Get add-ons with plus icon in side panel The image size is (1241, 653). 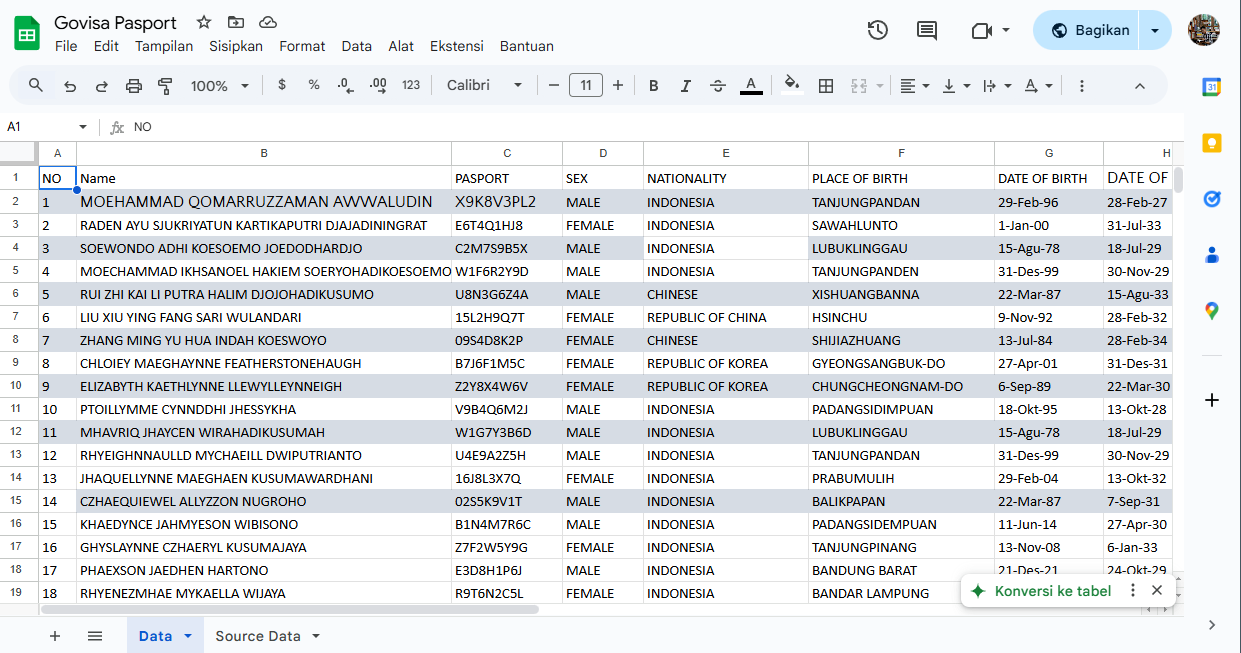click(x=1212, y=400)
